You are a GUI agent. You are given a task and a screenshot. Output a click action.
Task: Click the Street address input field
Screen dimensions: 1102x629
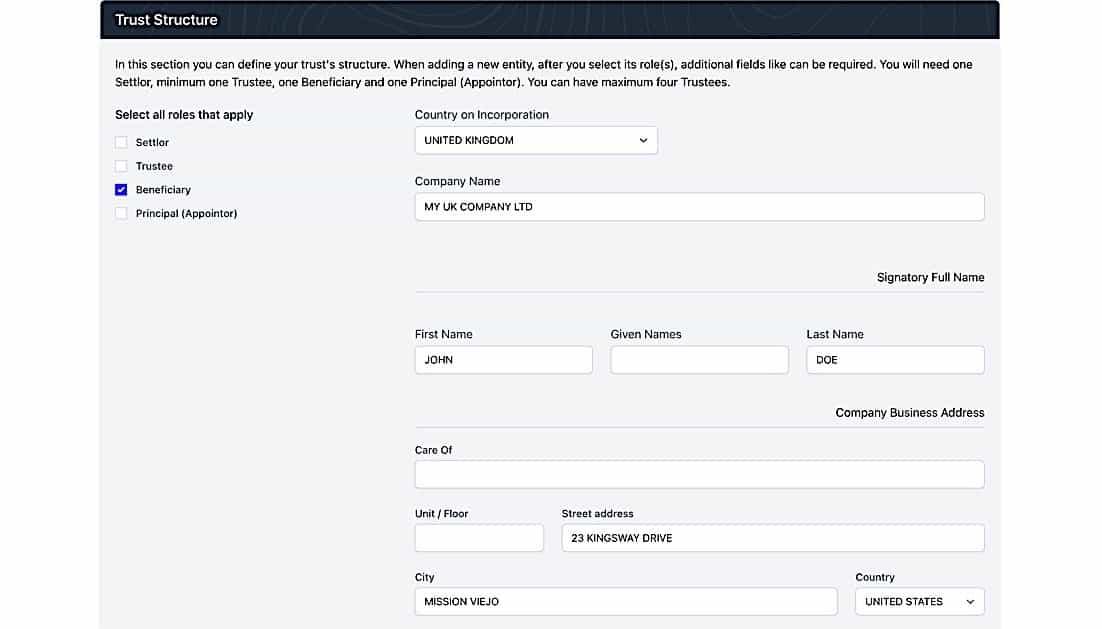click(x=772, y=538)
